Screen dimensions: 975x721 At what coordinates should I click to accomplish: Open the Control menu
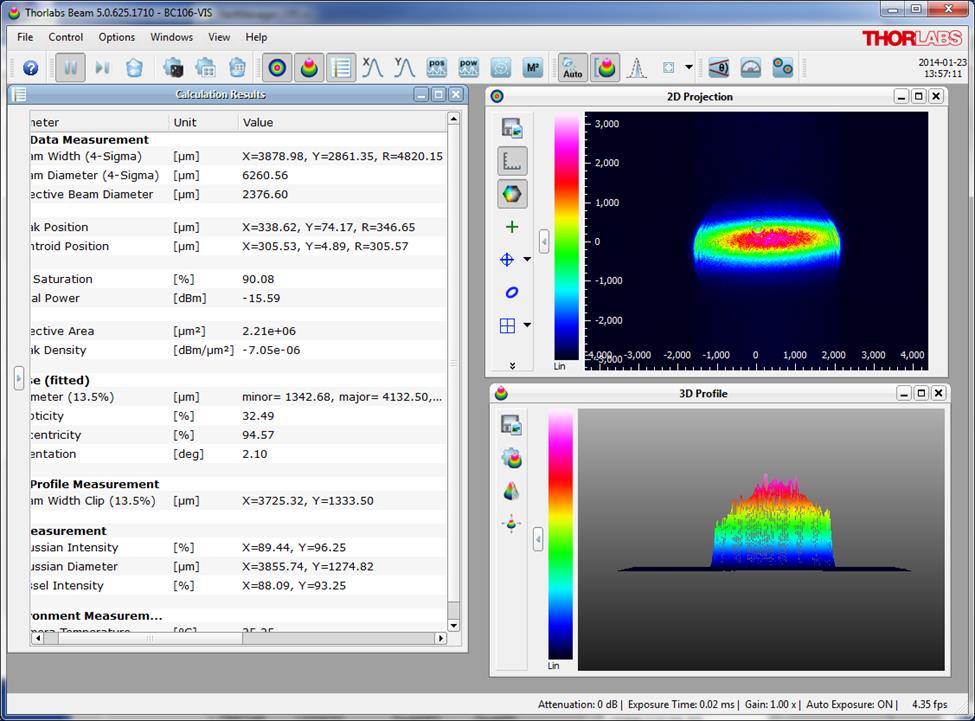(x=66, y=37)
